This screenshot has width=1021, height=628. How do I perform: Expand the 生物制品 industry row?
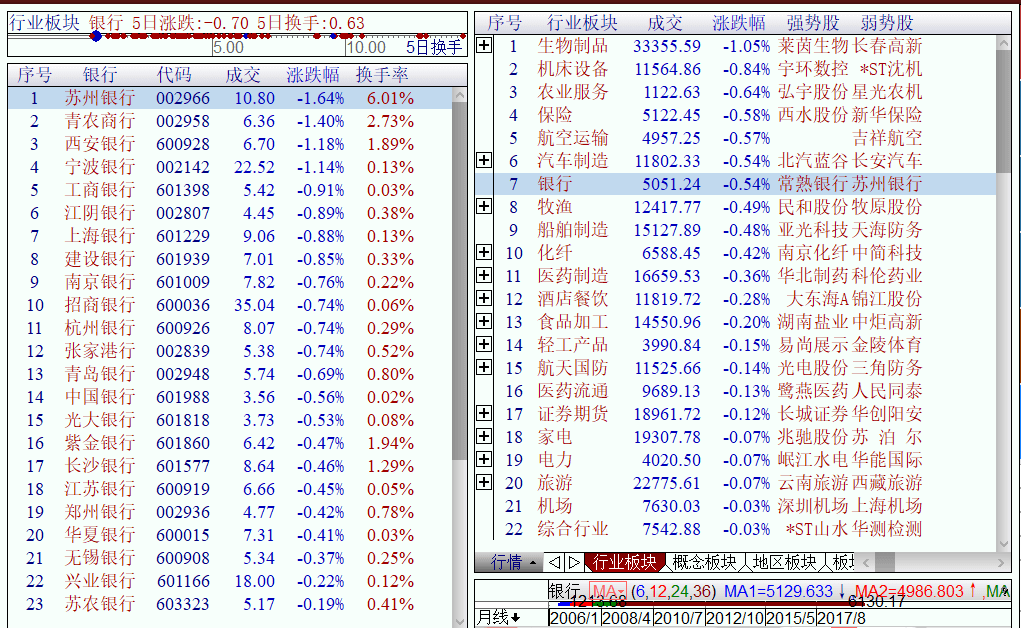pos(484,46)
